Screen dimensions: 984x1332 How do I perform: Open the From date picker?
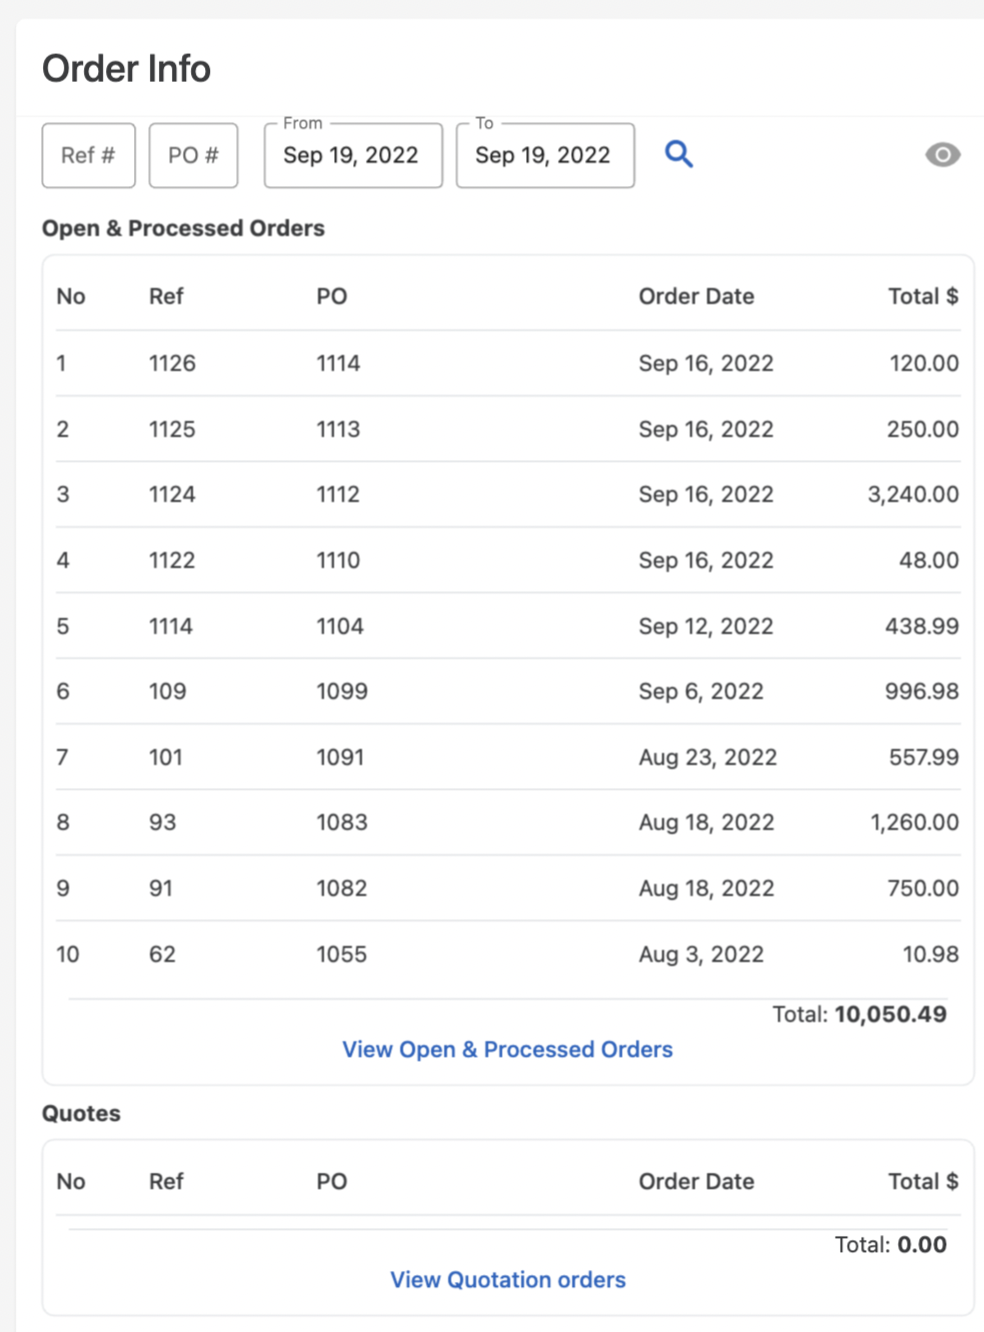click(352, 155)
